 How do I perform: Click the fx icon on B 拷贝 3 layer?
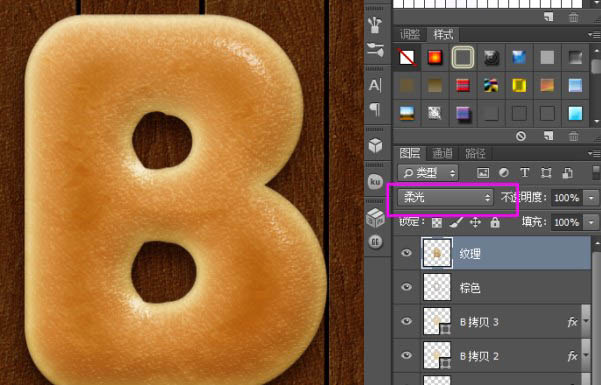[572, 322]
